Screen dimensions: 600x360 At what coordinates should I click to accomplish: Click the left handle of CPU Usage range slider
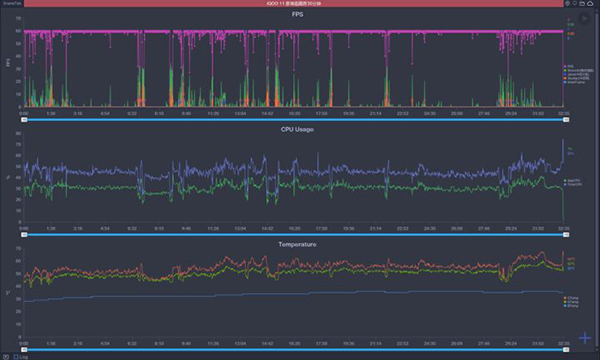24,235
